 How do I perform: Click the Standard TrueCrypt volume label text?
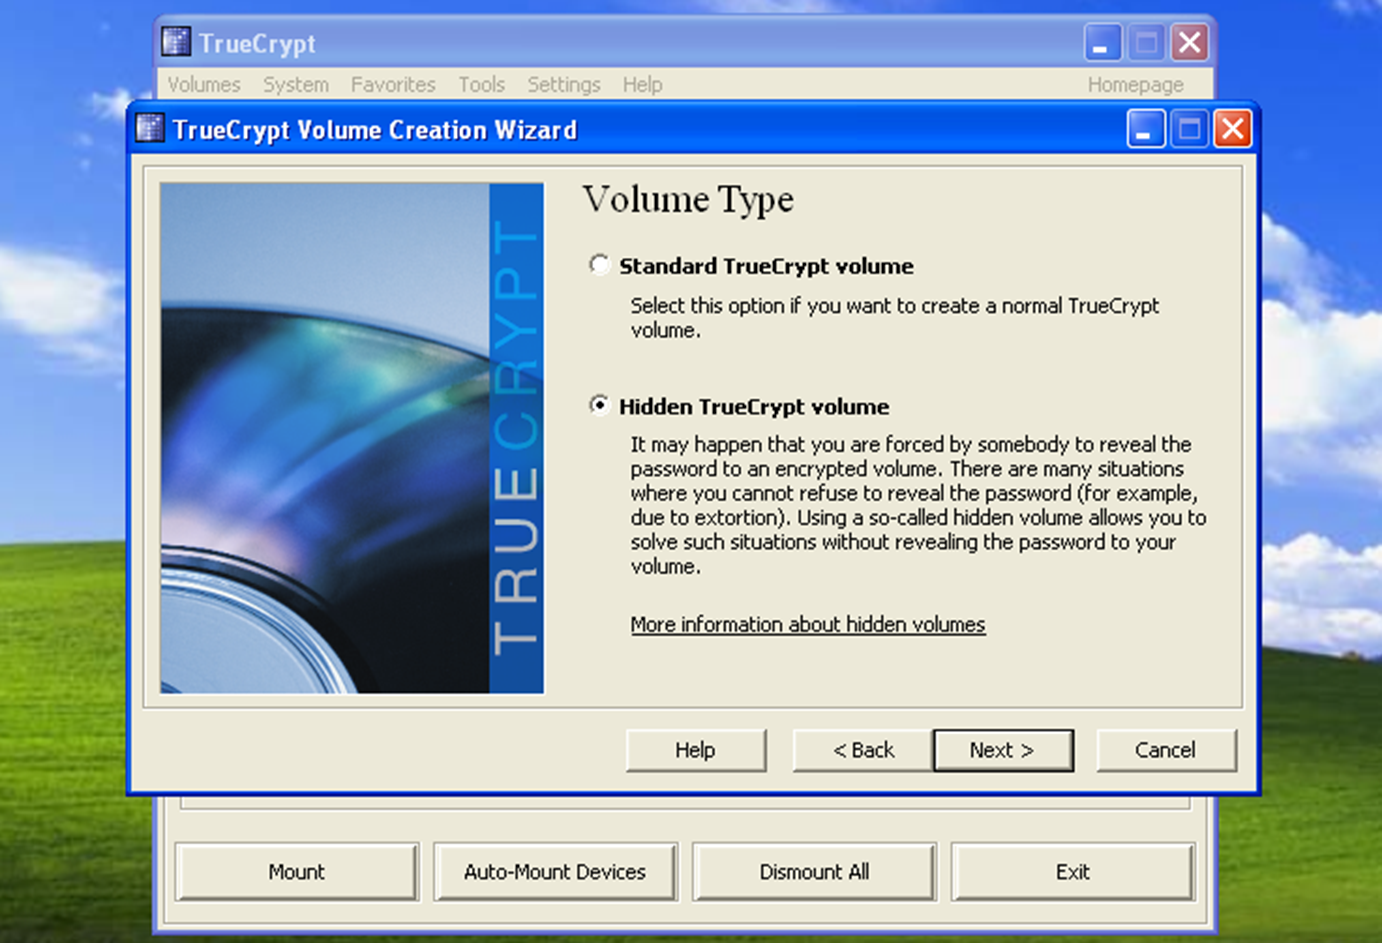coord(767,266)
